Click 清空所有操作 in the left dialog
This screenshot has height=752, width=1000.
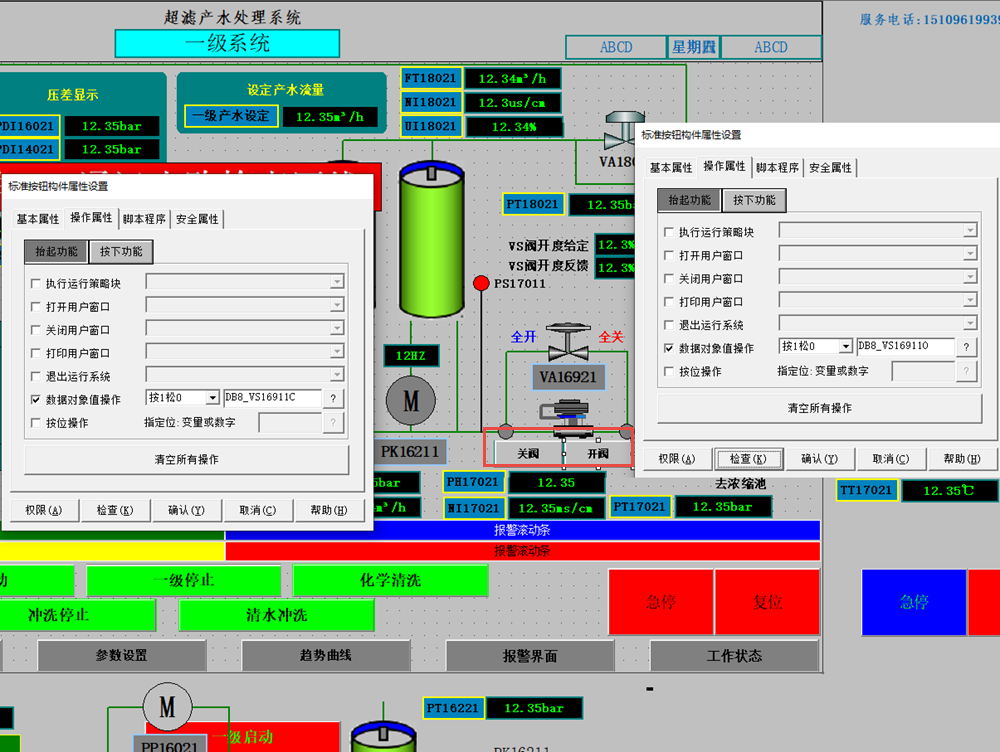pyautogui.click(x=186, y=459)
